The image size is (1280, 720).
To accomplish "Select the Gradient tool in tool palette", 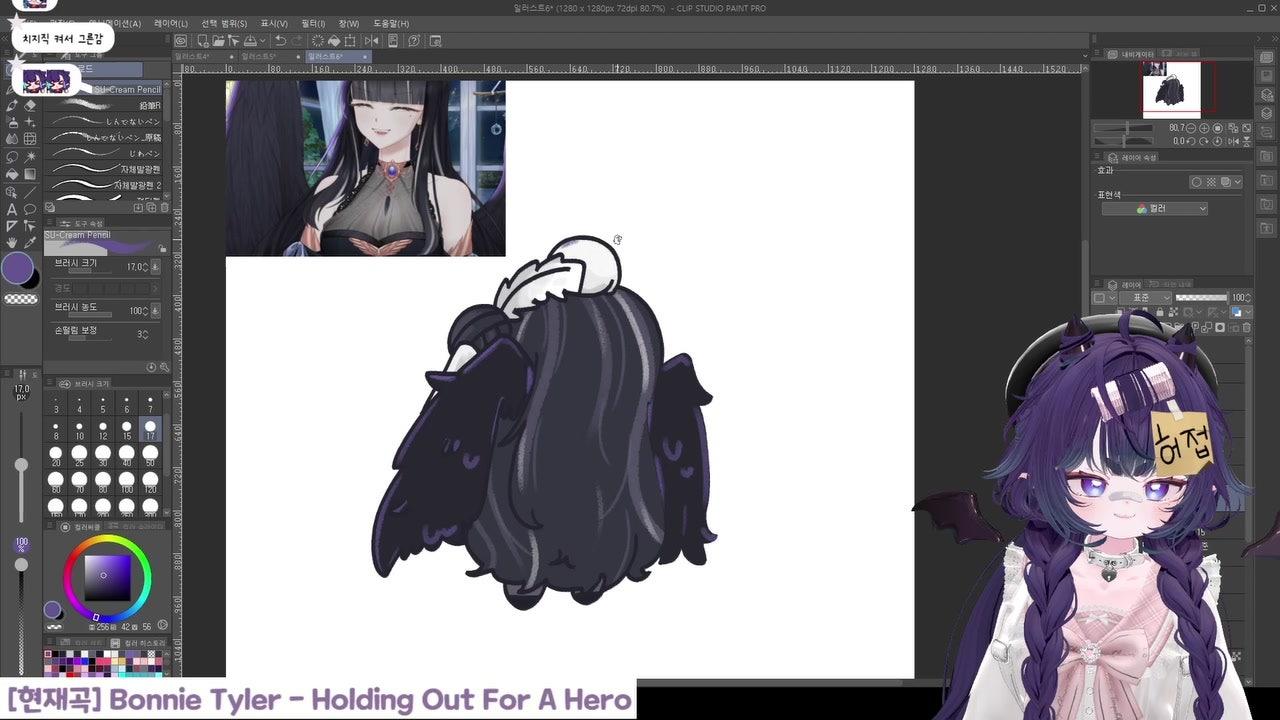I will pyautogui.click(x=29, y=173).
